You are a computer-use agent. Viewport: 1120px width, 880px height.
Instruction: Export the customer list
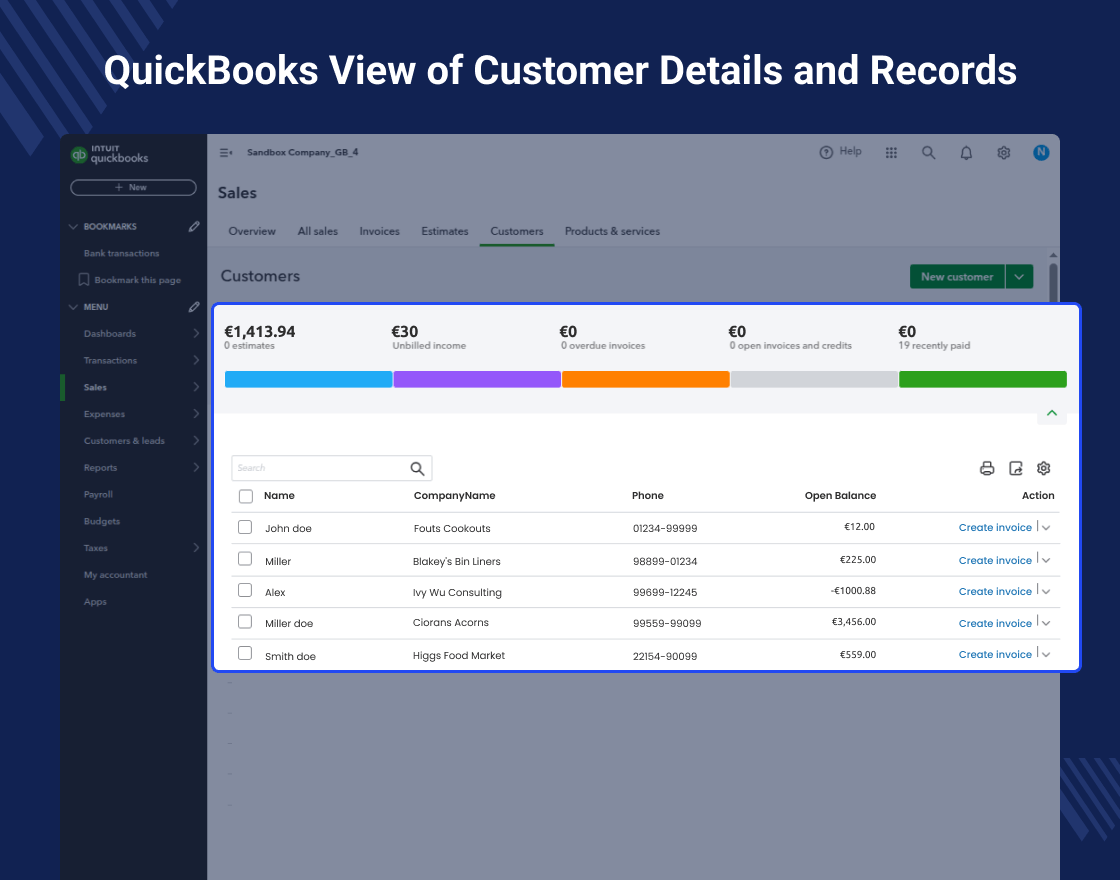click(1016, 469)
